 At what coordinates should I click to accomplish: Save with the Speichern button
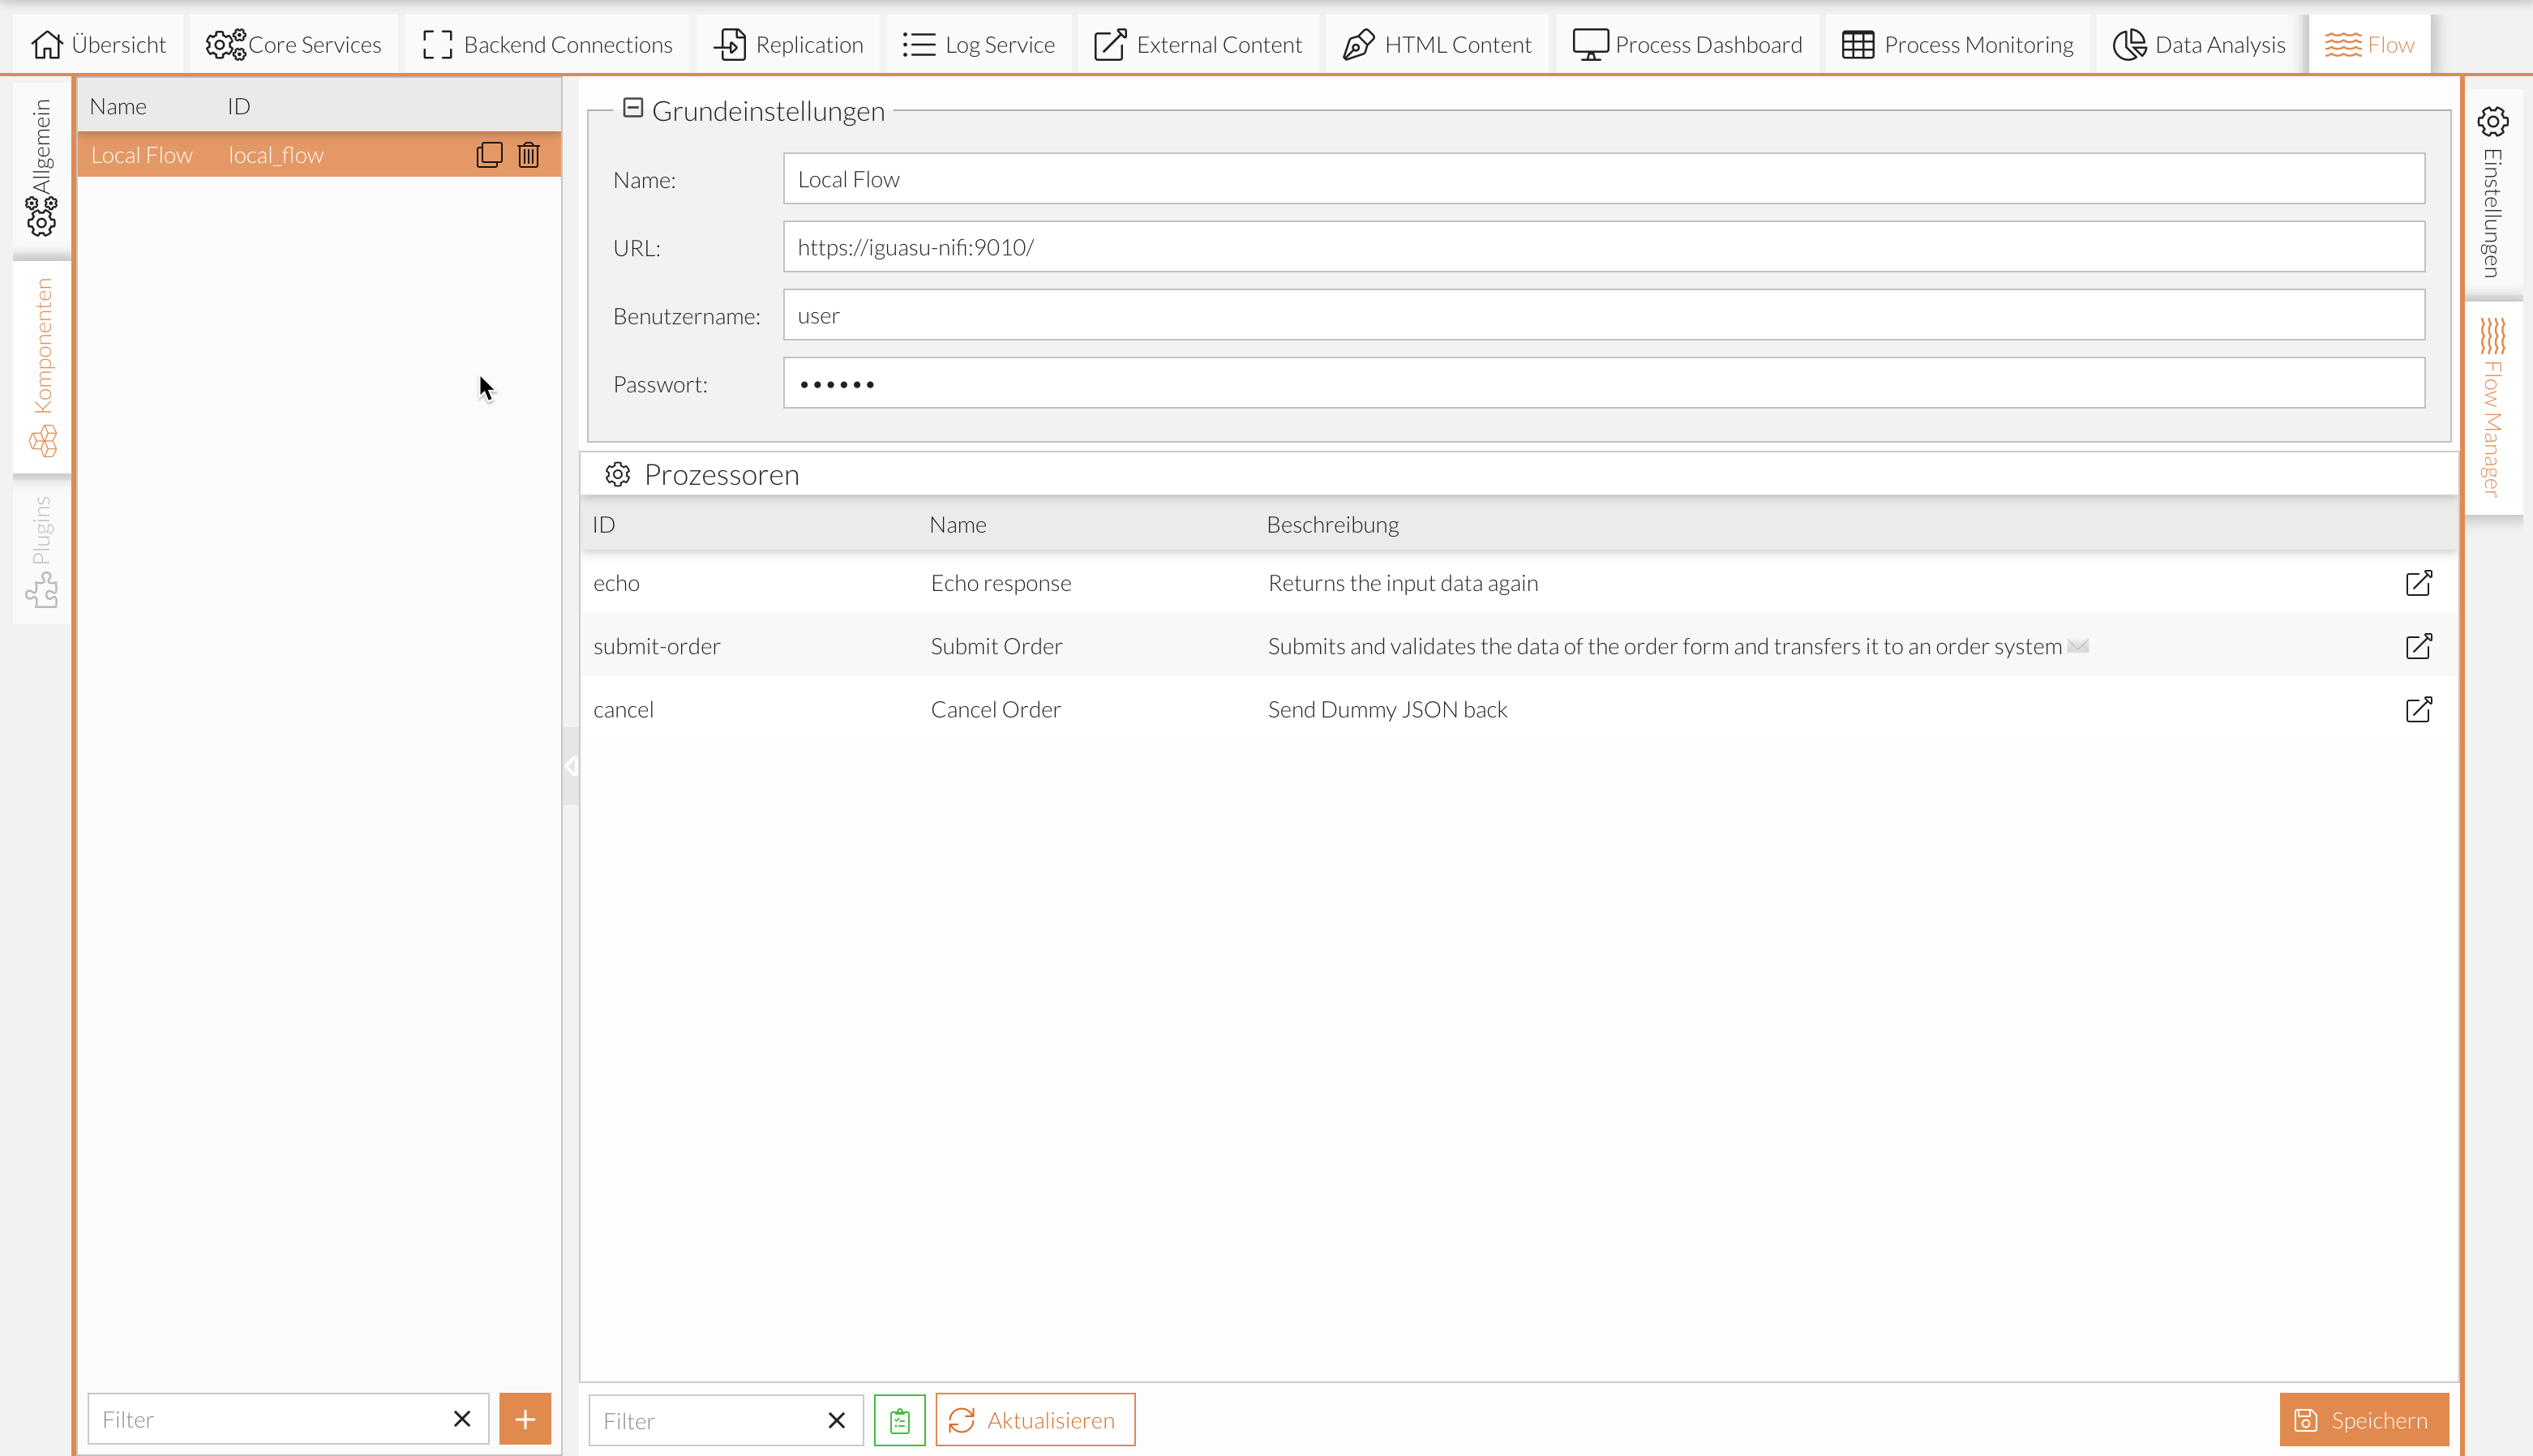pyautogui.click(x=2364, y=1420)
